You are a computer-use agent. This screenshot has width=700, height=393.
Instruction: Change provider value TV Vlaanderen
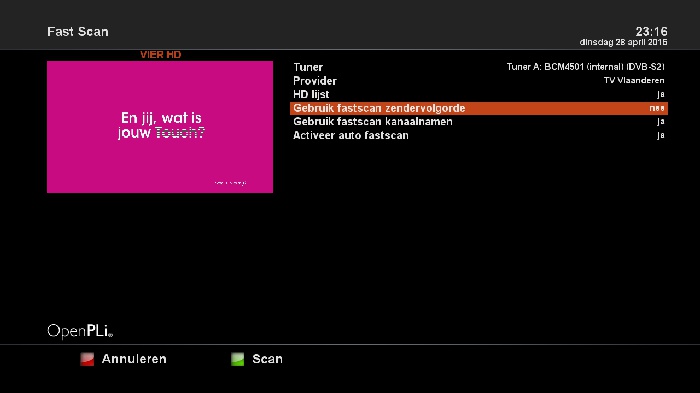[x=634, y=80]
